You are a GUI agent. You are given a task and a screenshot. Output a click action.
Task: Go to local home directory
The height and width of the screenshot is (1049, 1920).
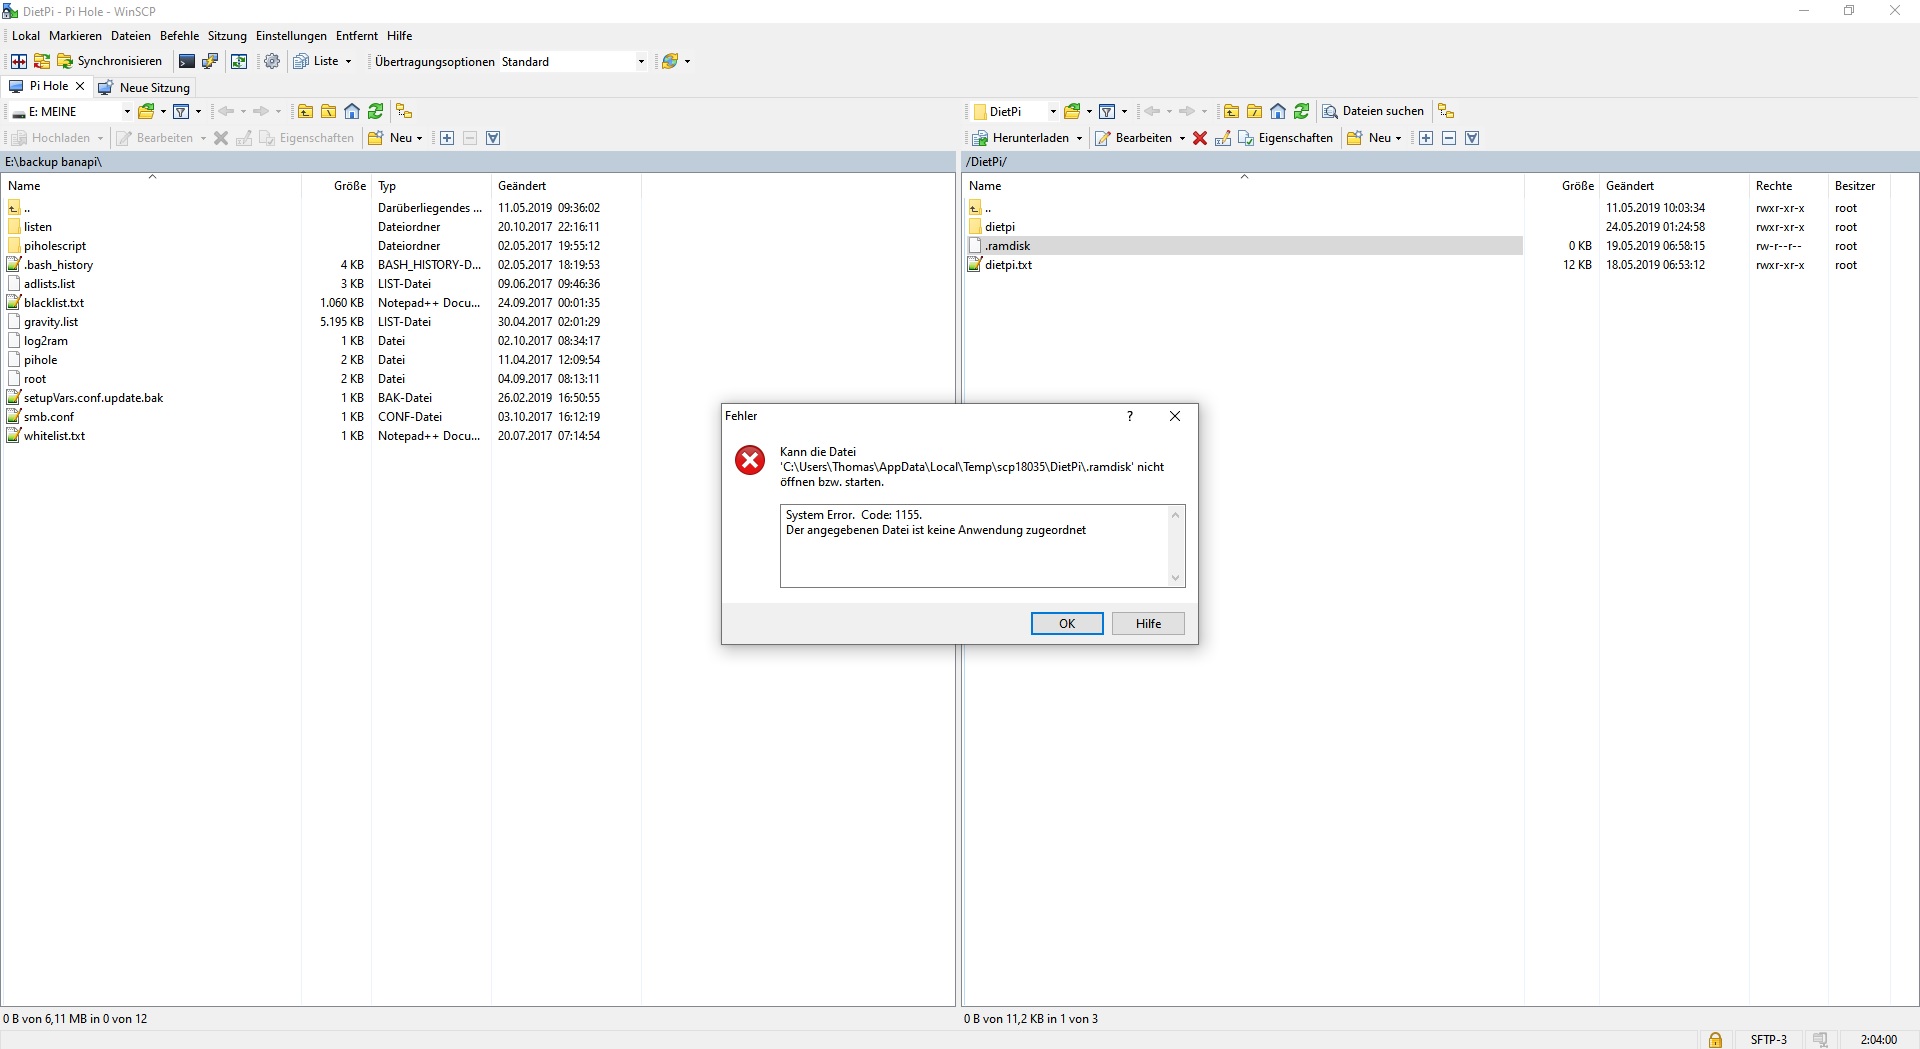click(x=352, y=111)
